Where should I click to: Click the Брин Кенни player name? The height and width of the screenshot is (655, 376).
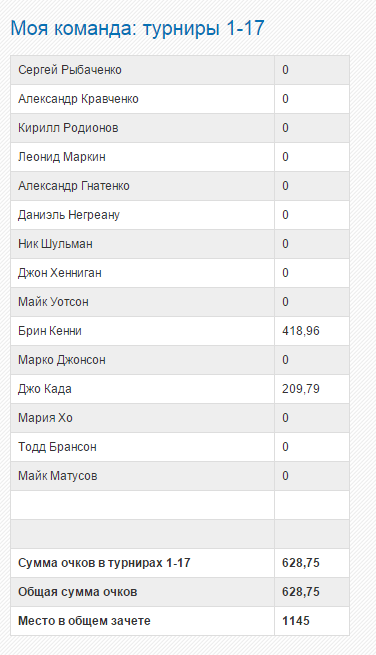coord(50,331)
